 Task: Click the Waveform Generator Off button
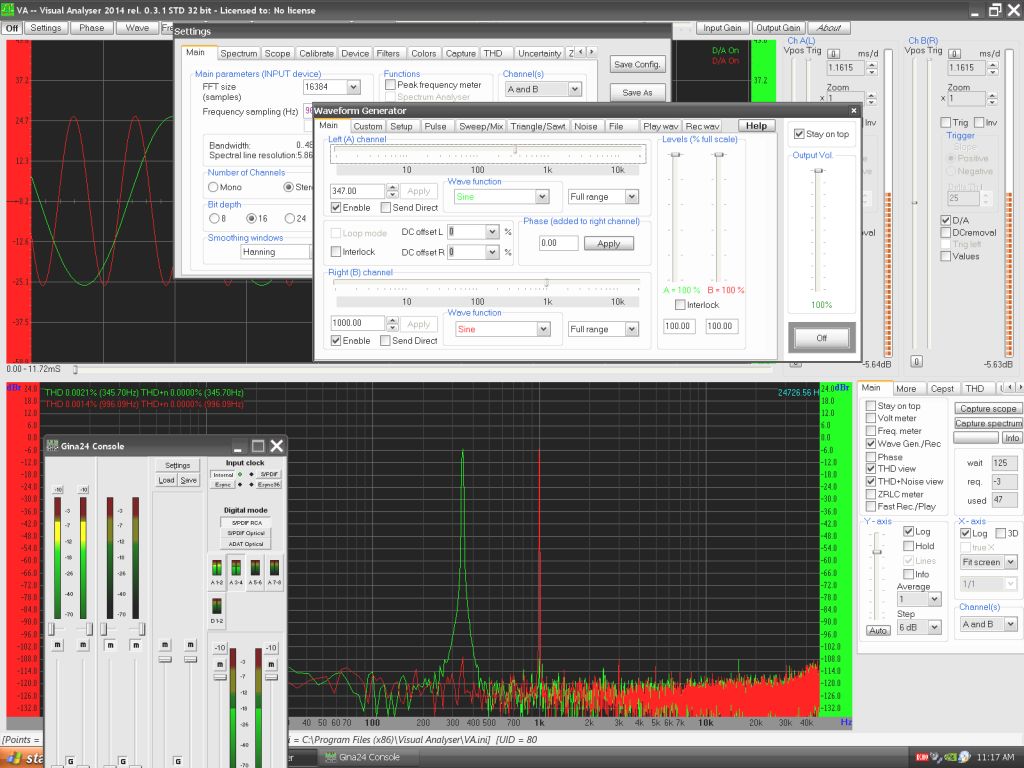[x=822, y=338]
